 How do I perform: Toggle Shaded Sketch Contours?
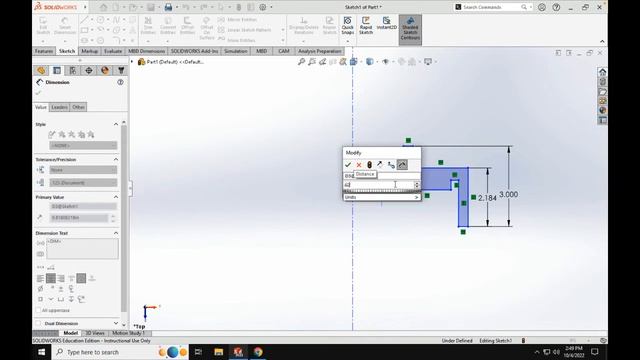pyautogui.click(x=410, y=29)
